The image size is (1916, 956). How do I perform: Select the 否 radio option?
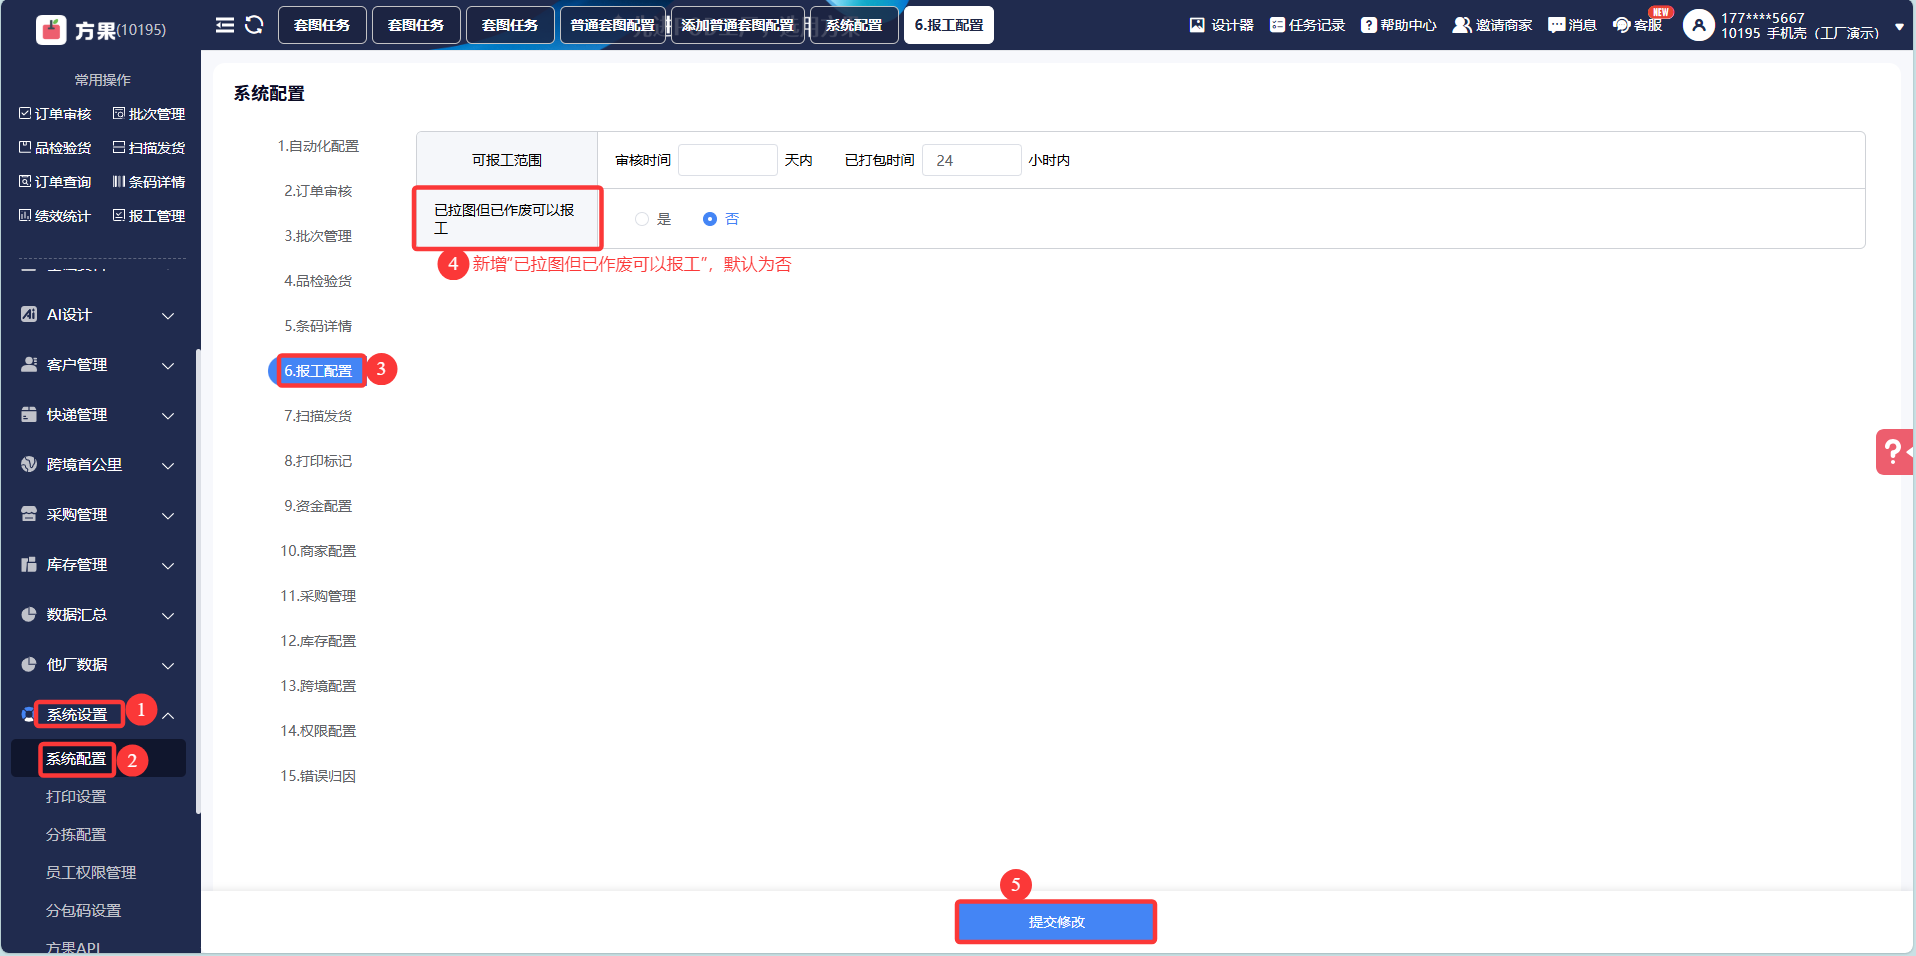[710, 219]
